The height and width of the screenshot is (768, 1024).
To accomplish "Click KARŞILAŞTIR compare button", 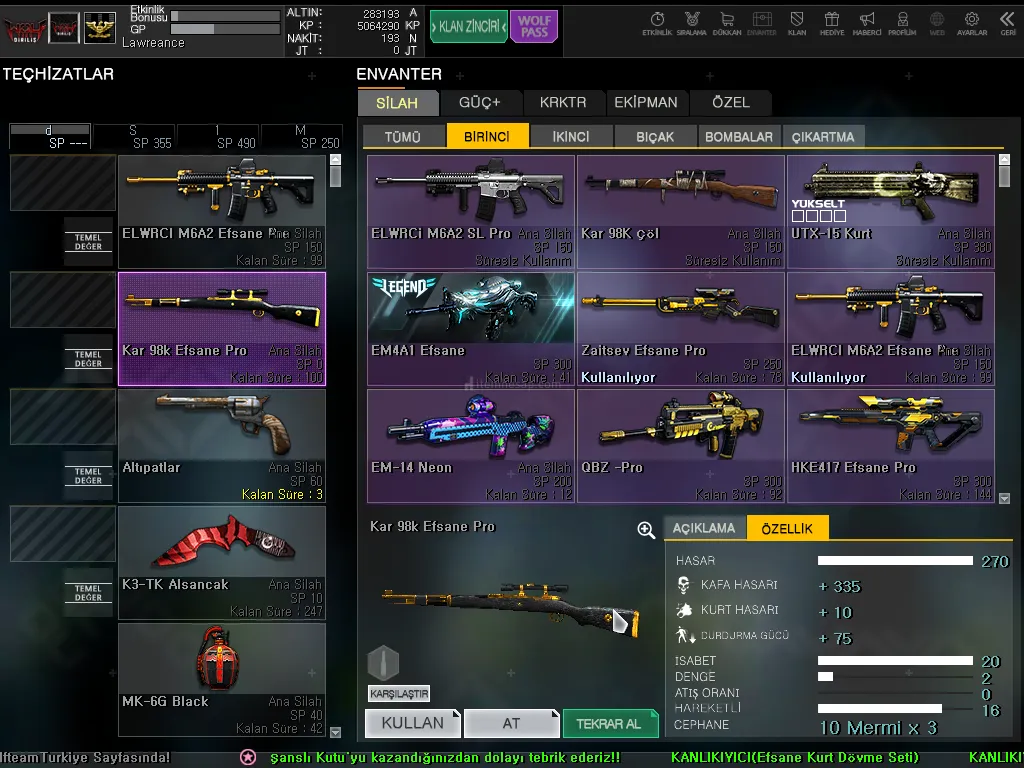I will 399,693.
